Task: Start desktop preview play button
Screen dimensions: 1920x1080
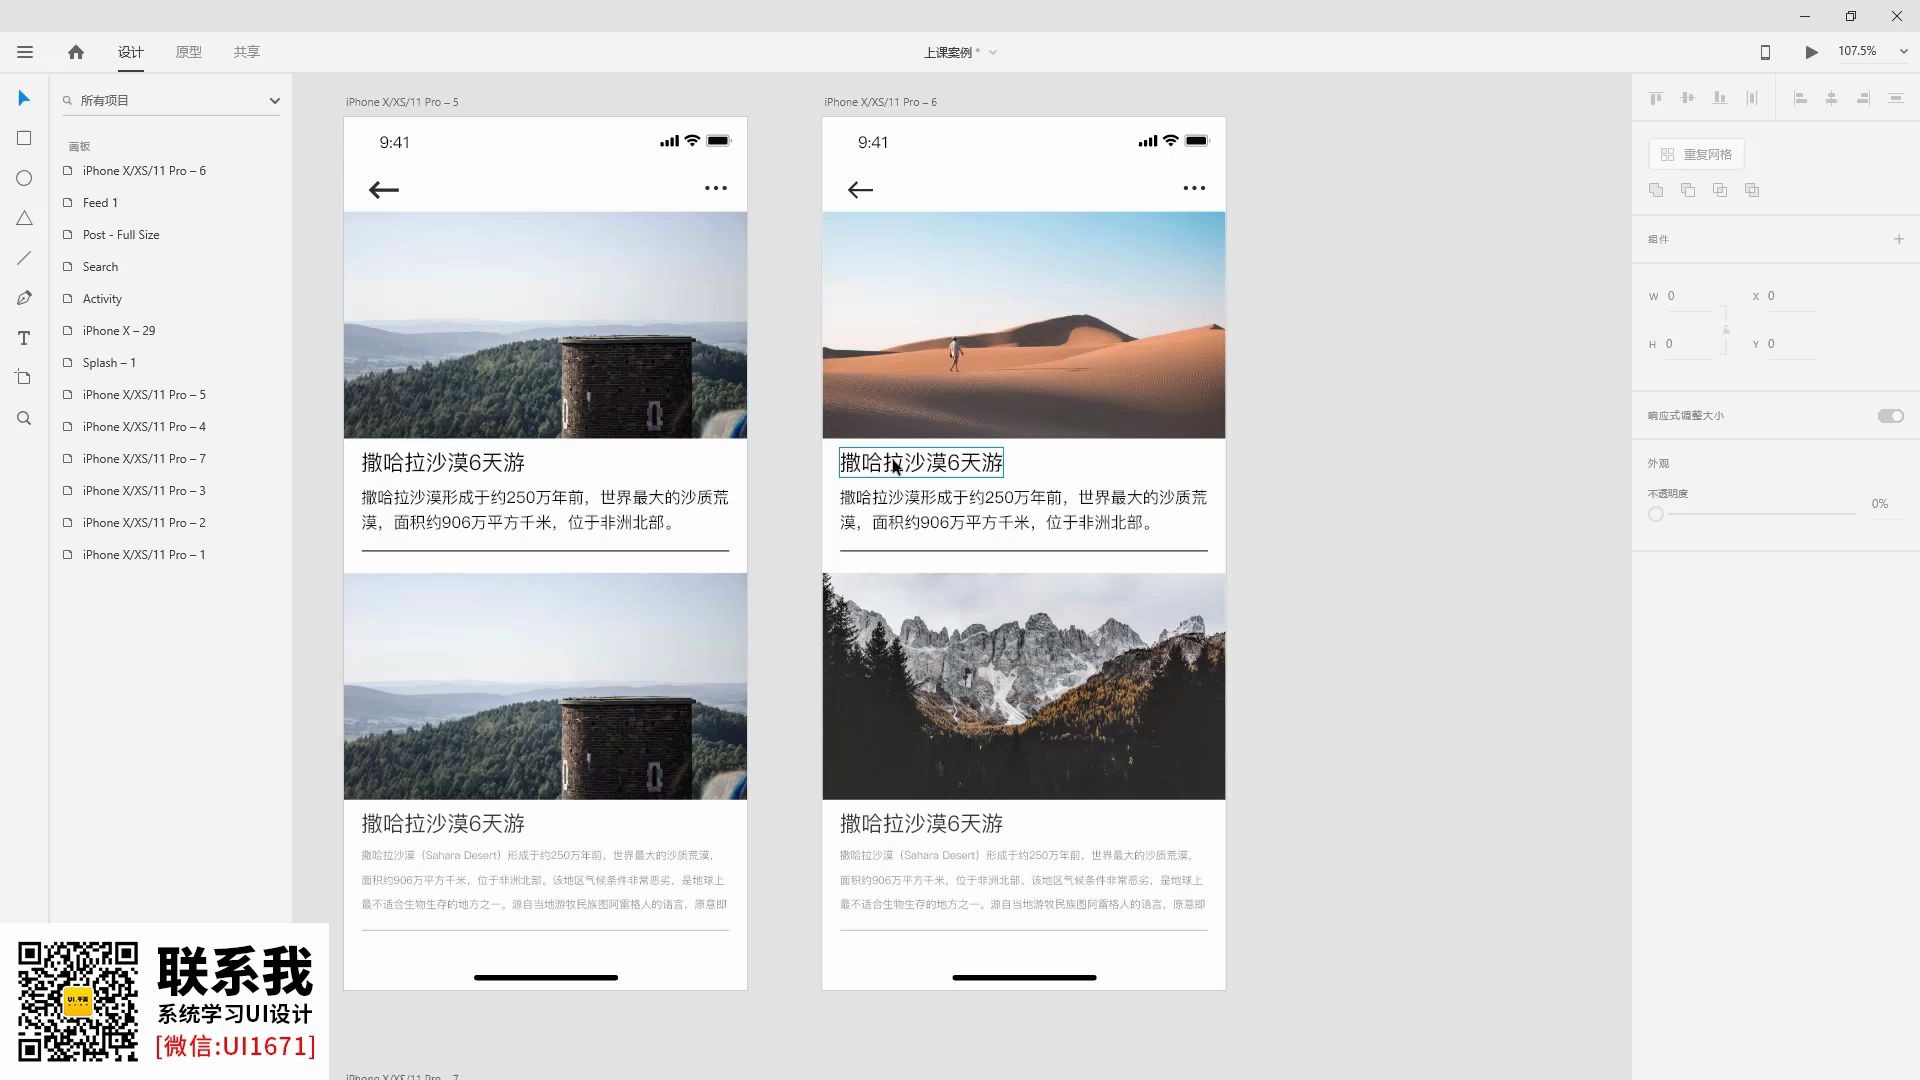Action: [1811, 52]
